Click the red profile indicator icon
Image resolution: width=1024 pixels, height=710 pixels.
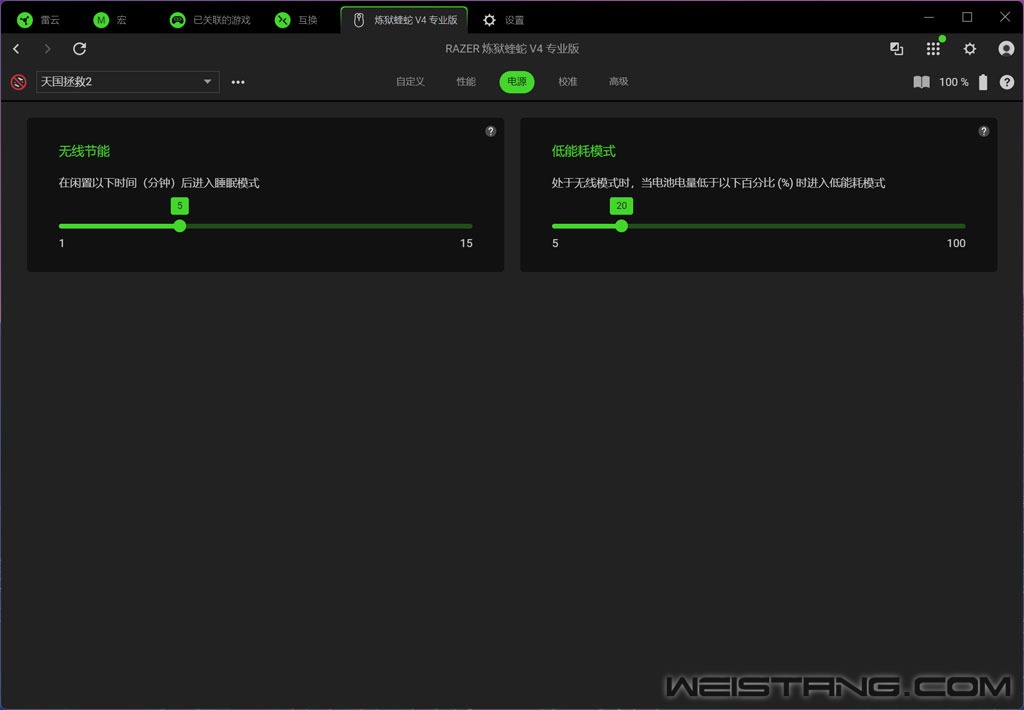(x=18, y=82)
